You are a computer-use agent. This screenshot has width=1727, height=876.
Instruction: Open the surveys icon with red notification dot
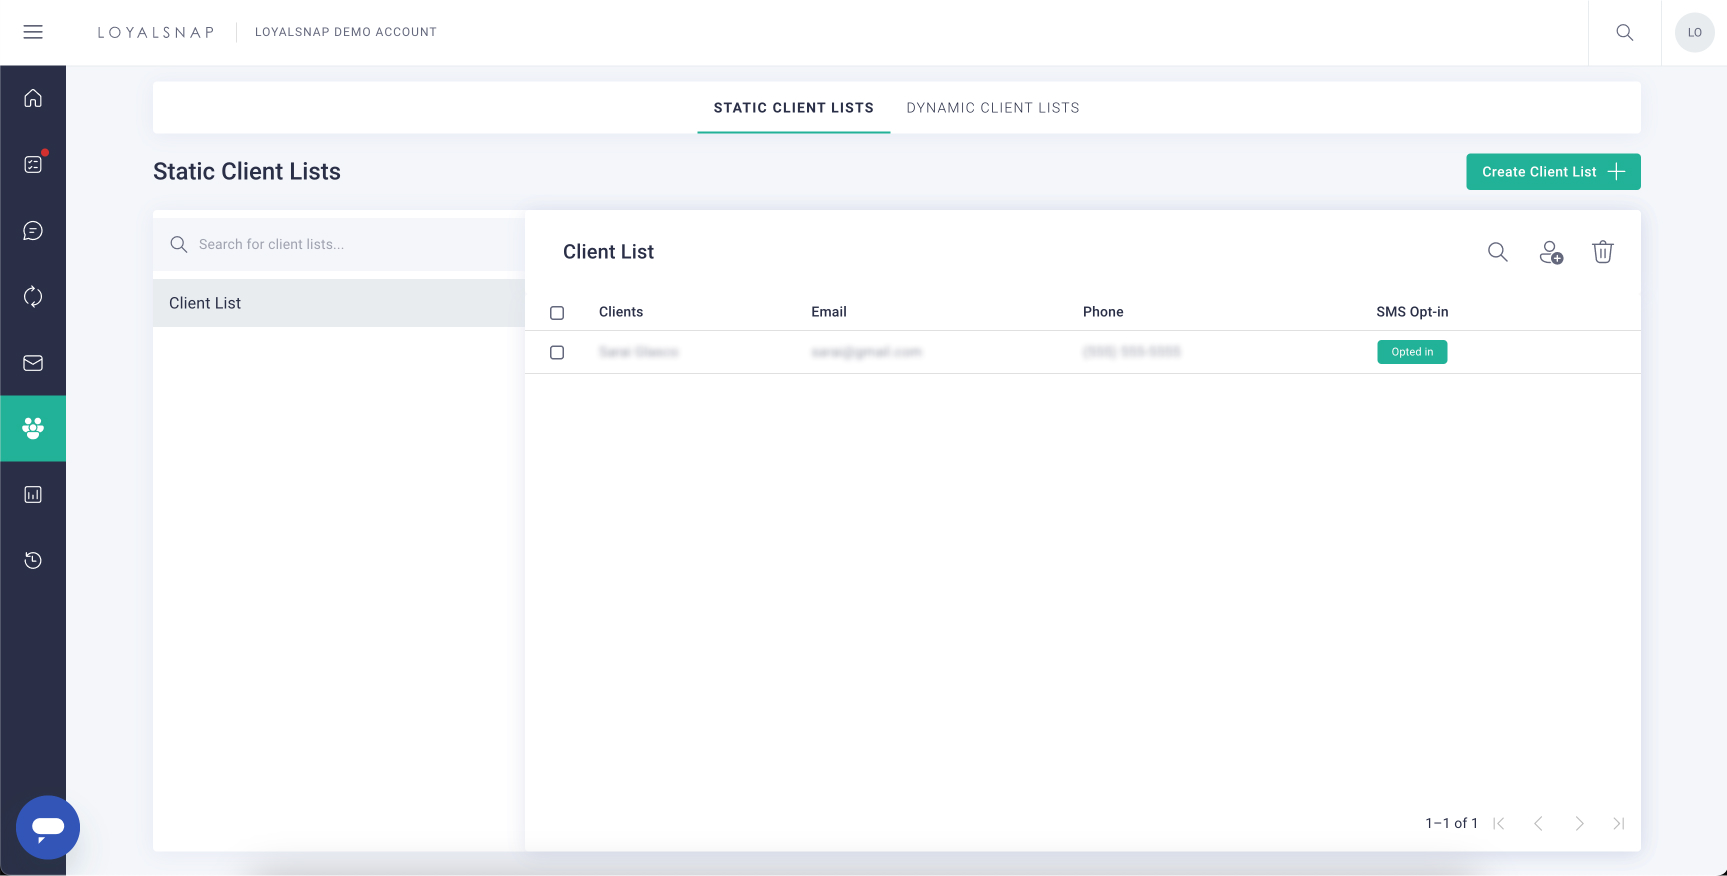tap(33, 164)
